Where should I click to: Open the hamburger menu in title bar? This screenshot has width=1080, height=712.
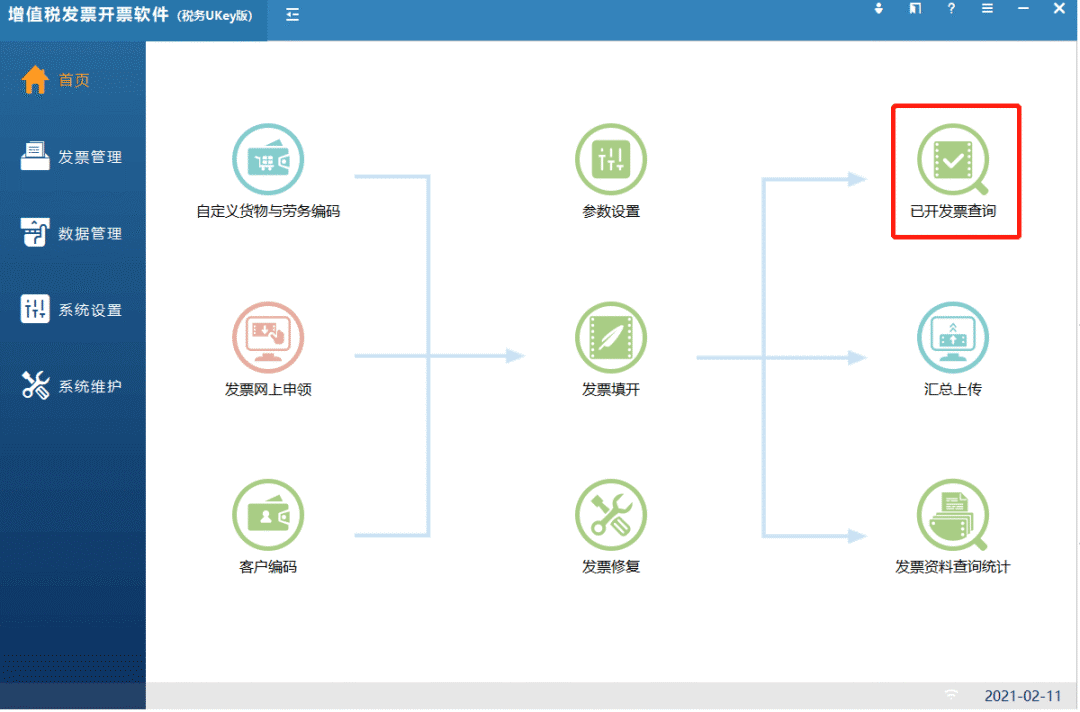point(987,8)
